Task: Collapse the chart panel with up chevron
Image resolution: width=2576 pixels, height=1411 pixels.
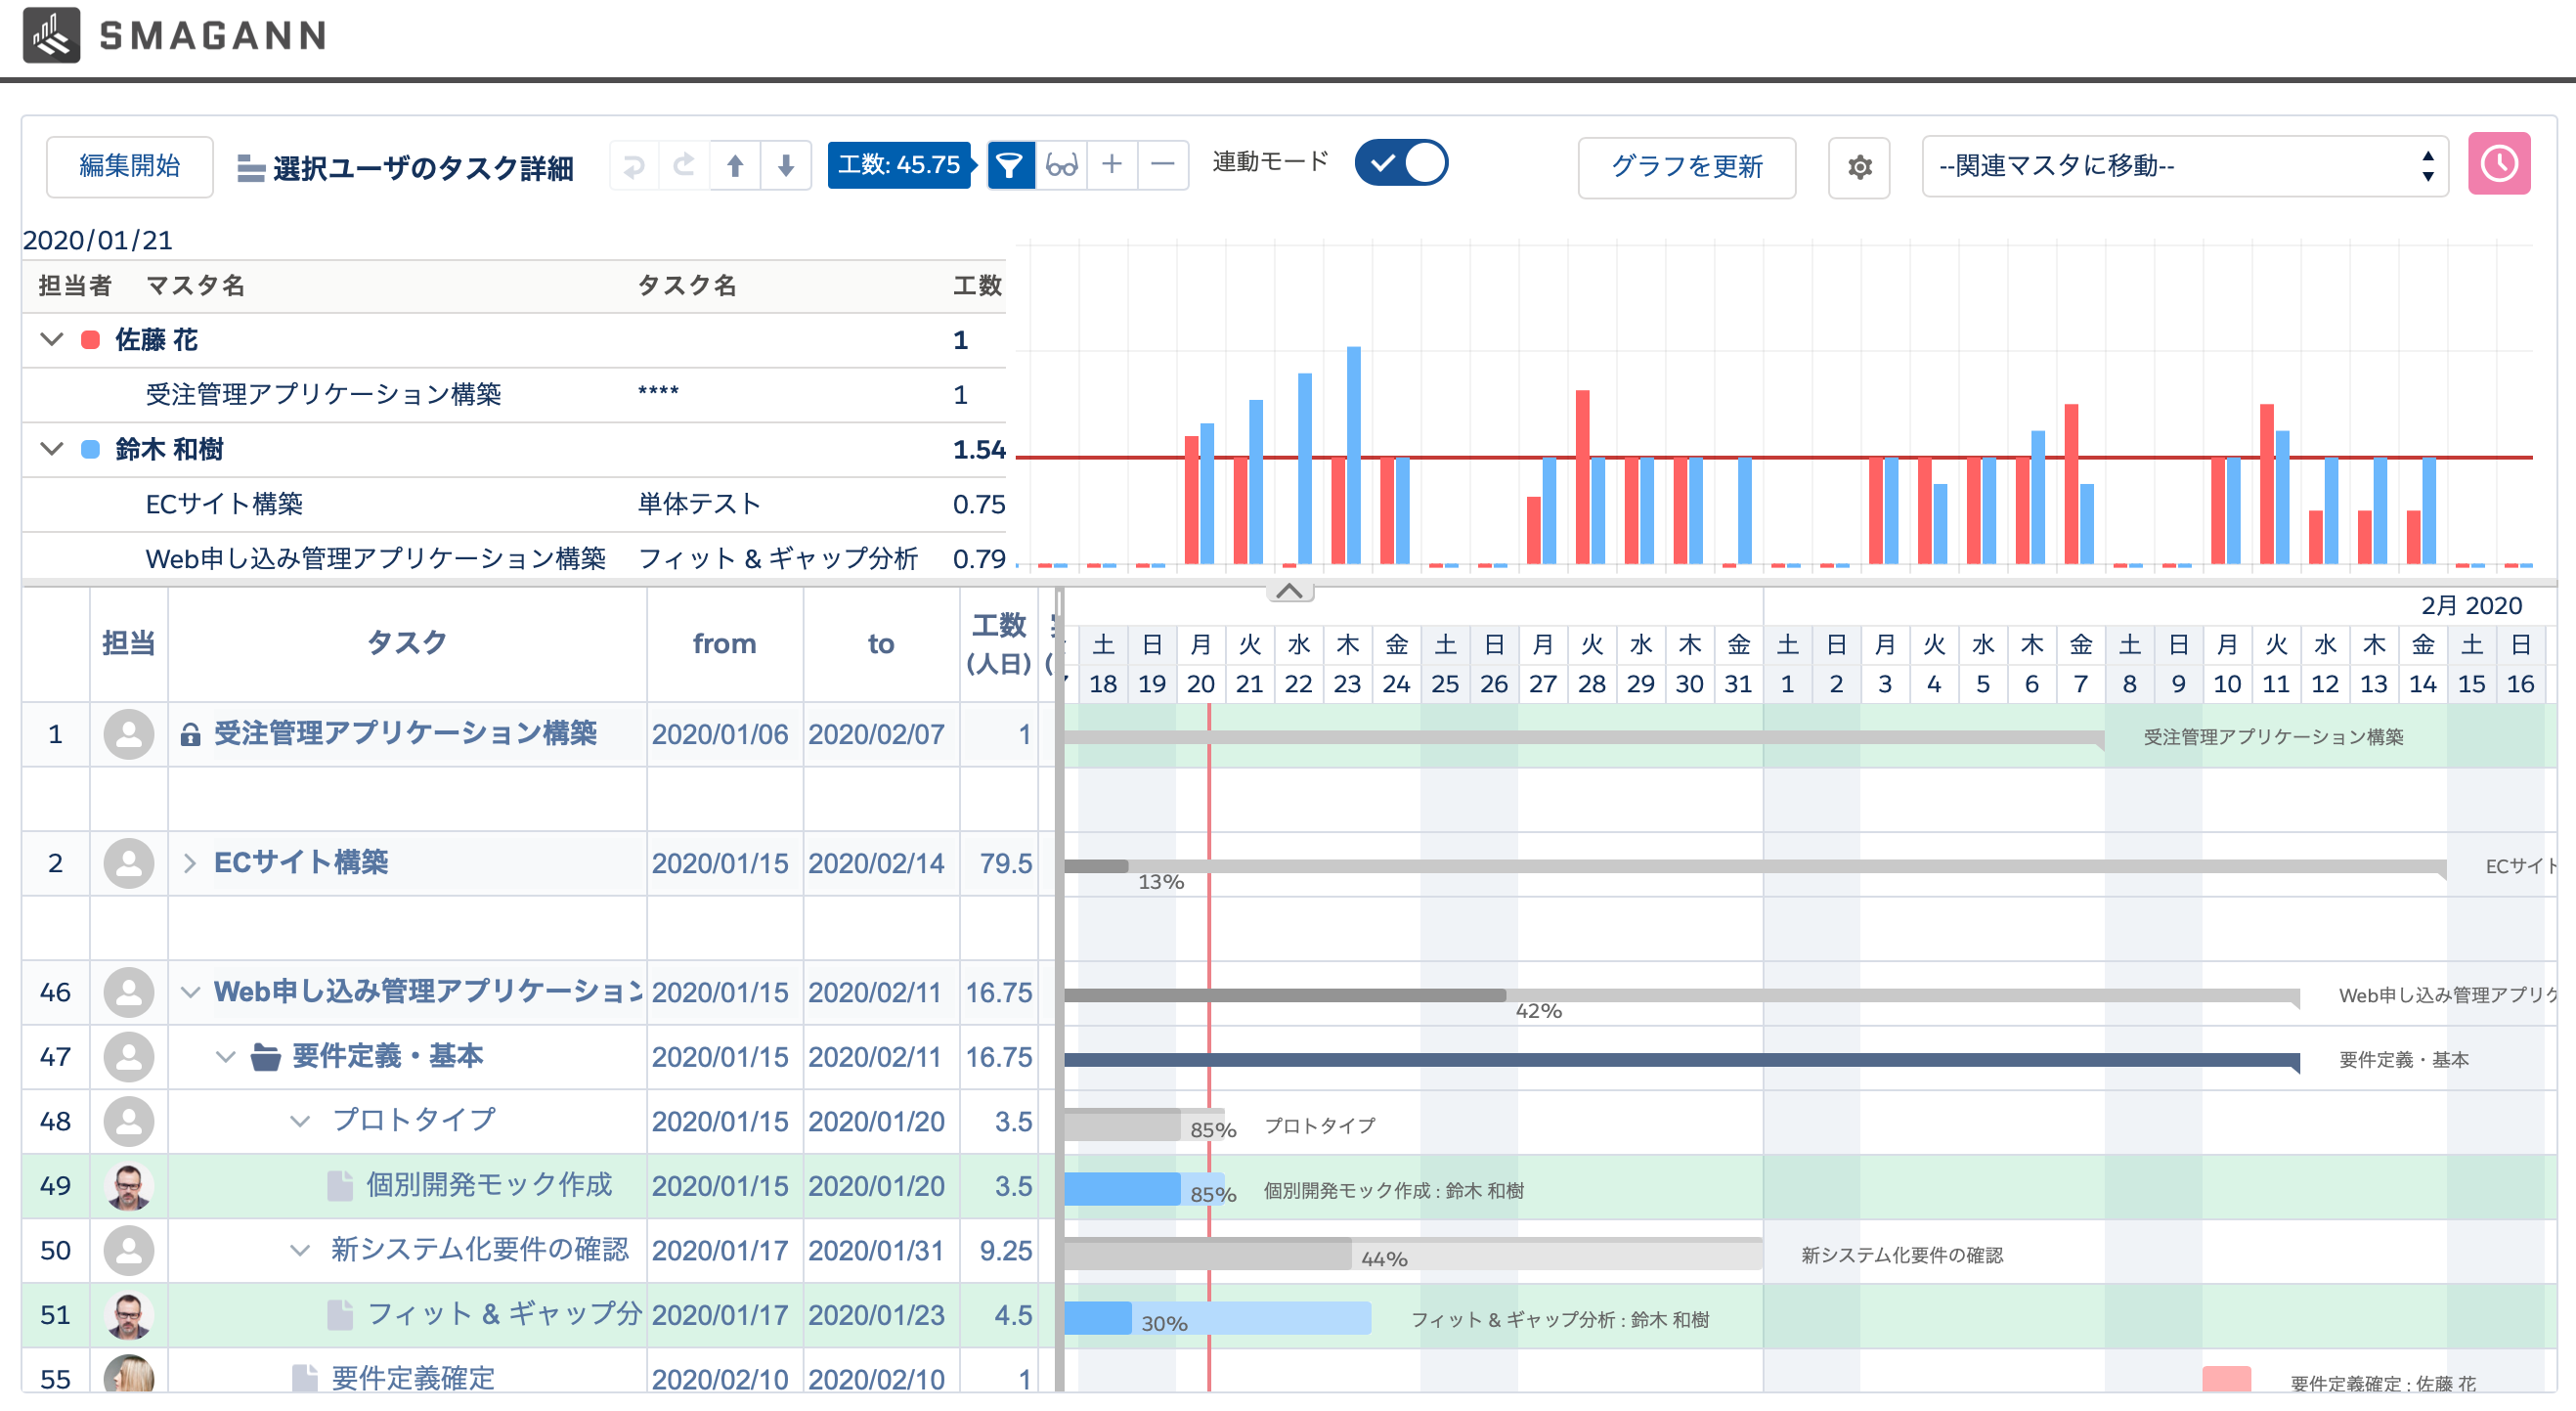Action: click(x=1290, y=591)
